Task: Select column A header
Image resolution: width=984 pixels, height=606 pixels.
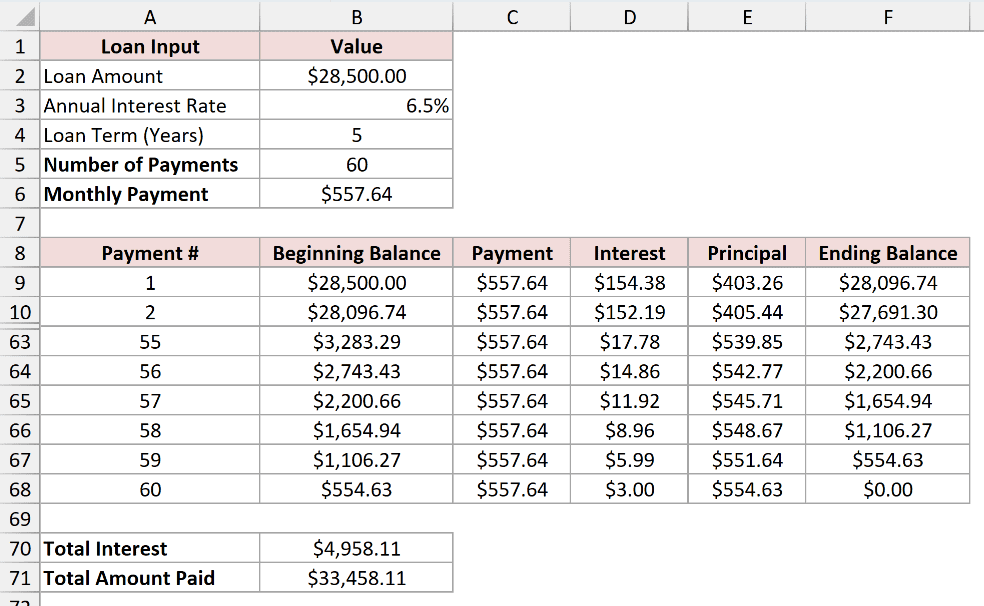Action: (x=149, y=17)
